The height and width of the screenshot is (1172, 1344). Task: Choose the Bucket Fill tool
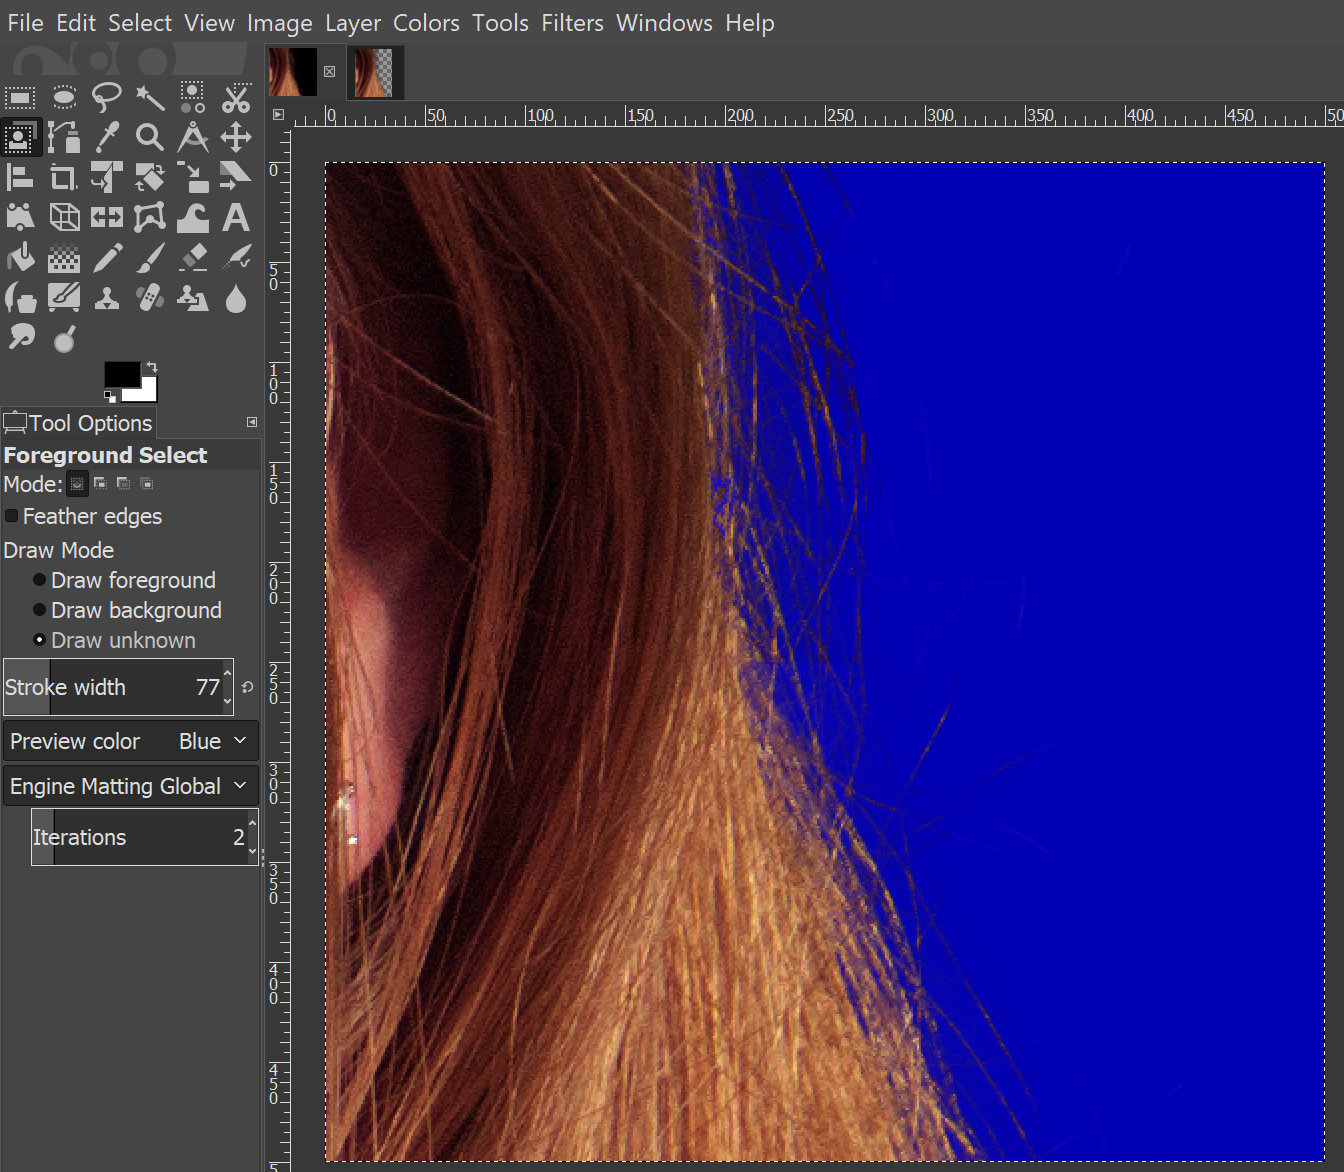(x=21, y=257)
